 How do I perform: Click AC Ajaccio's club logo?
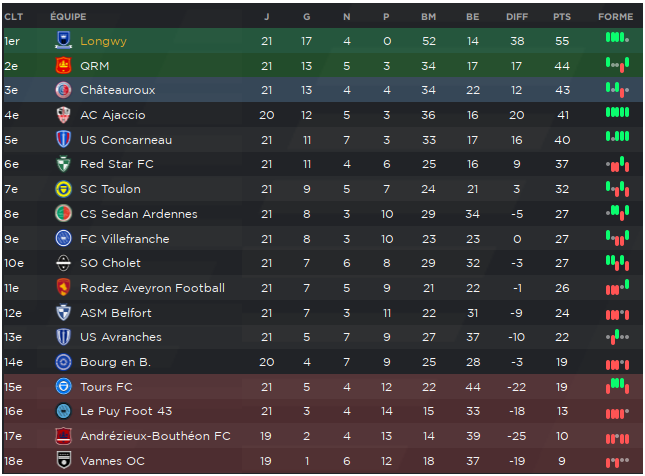pyautogui.click(x=63, y=115)
